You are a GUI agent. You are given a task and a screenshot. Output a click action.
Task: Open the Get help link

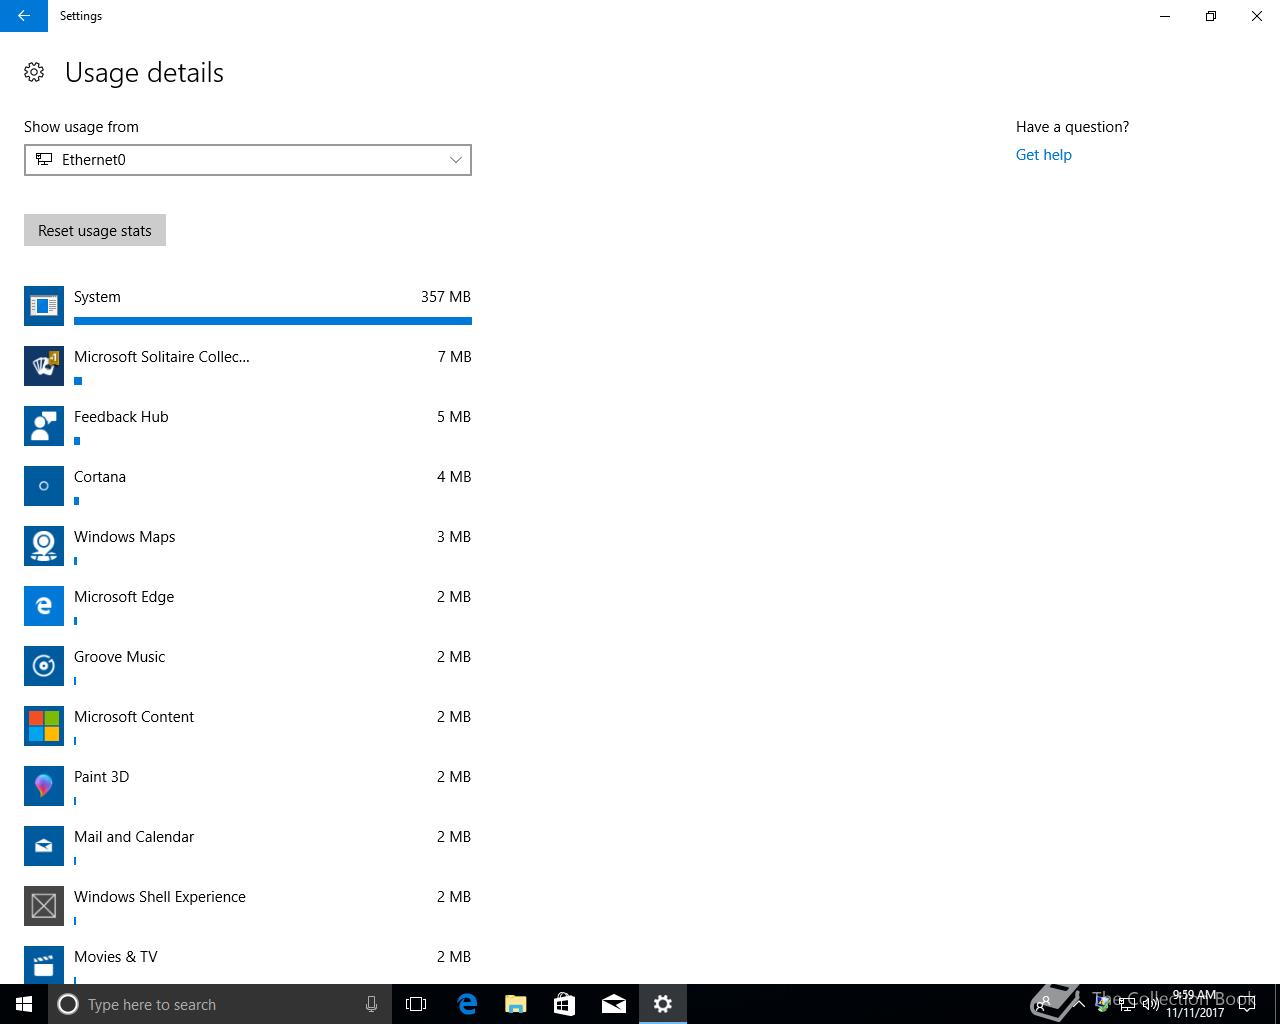(1043, 155)
